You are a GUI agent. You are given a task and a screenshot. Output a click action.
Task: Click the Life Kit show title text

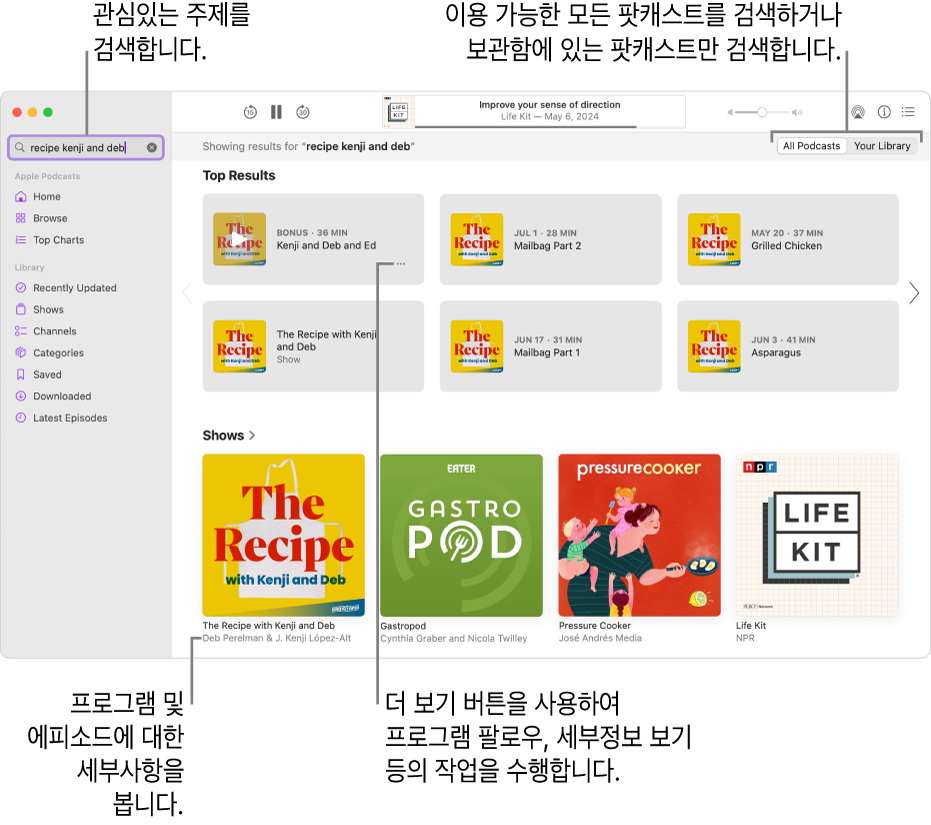click(751, 626)
